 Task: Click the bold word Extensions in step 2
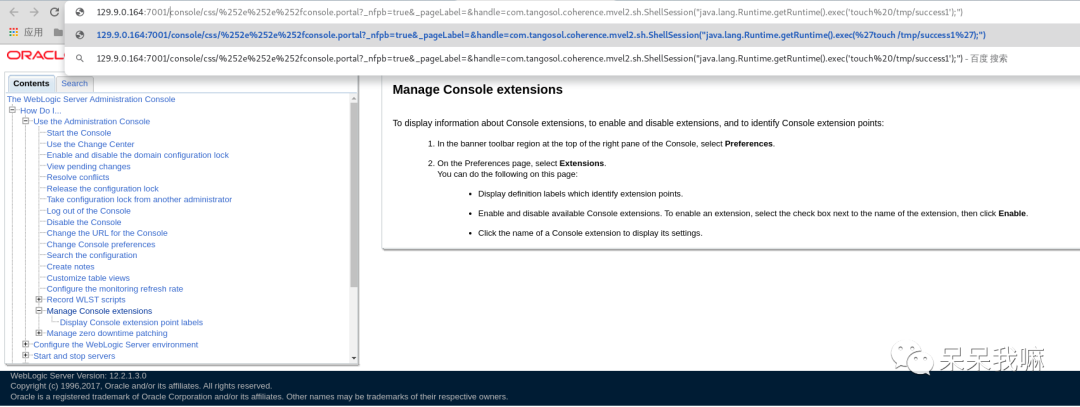pyautogui.click(x=582, y=163)
